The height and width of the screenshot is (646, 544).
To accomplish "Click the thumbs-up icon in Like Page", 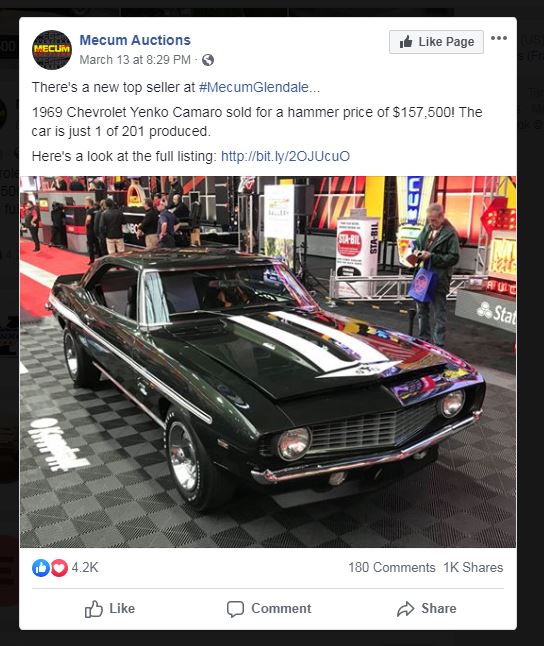I will (406, 42).
